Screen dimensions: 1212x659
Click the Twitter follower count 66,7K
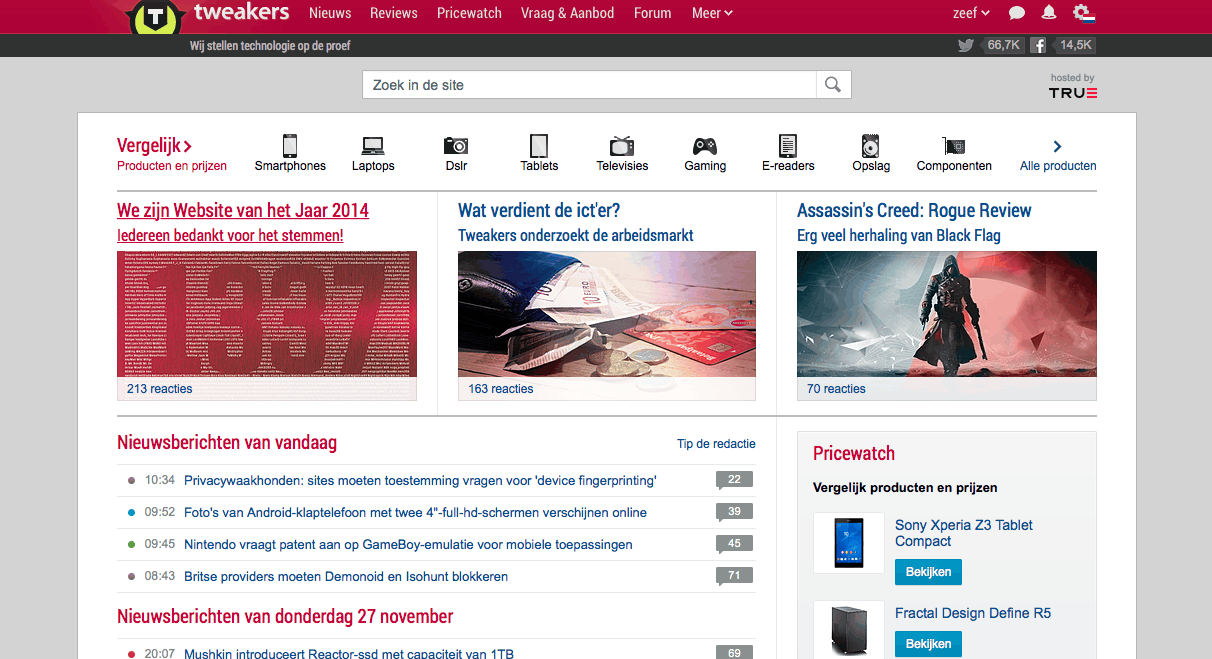click(x=1003, y=45)
